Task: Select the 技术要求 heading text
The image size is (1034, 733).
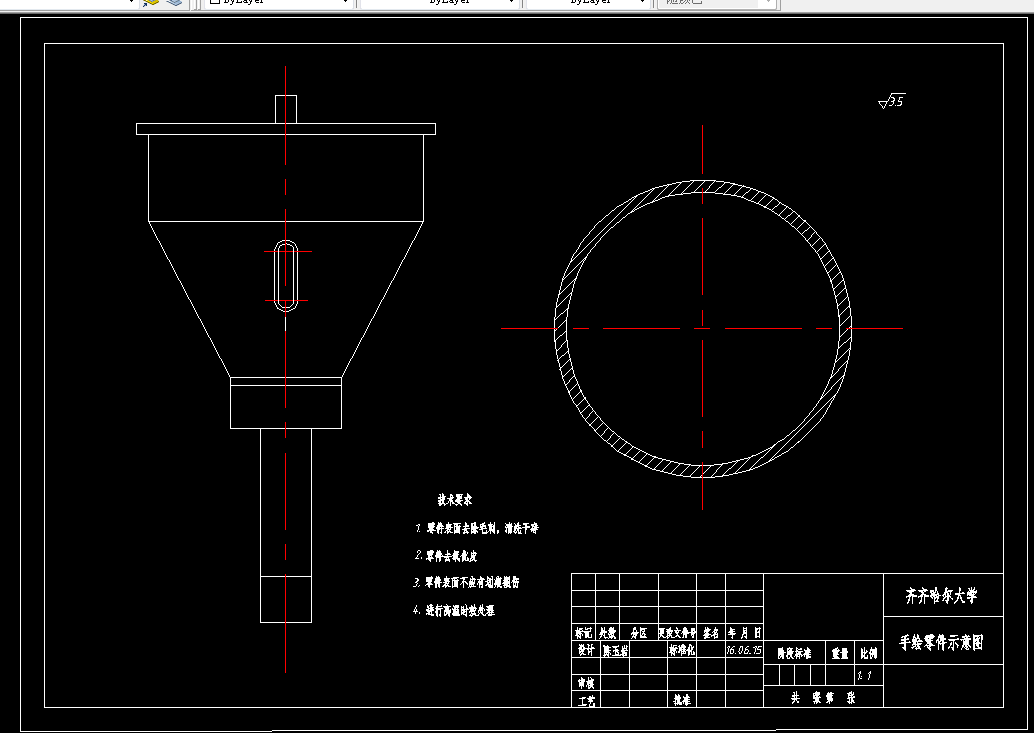Action: point(455,500)
